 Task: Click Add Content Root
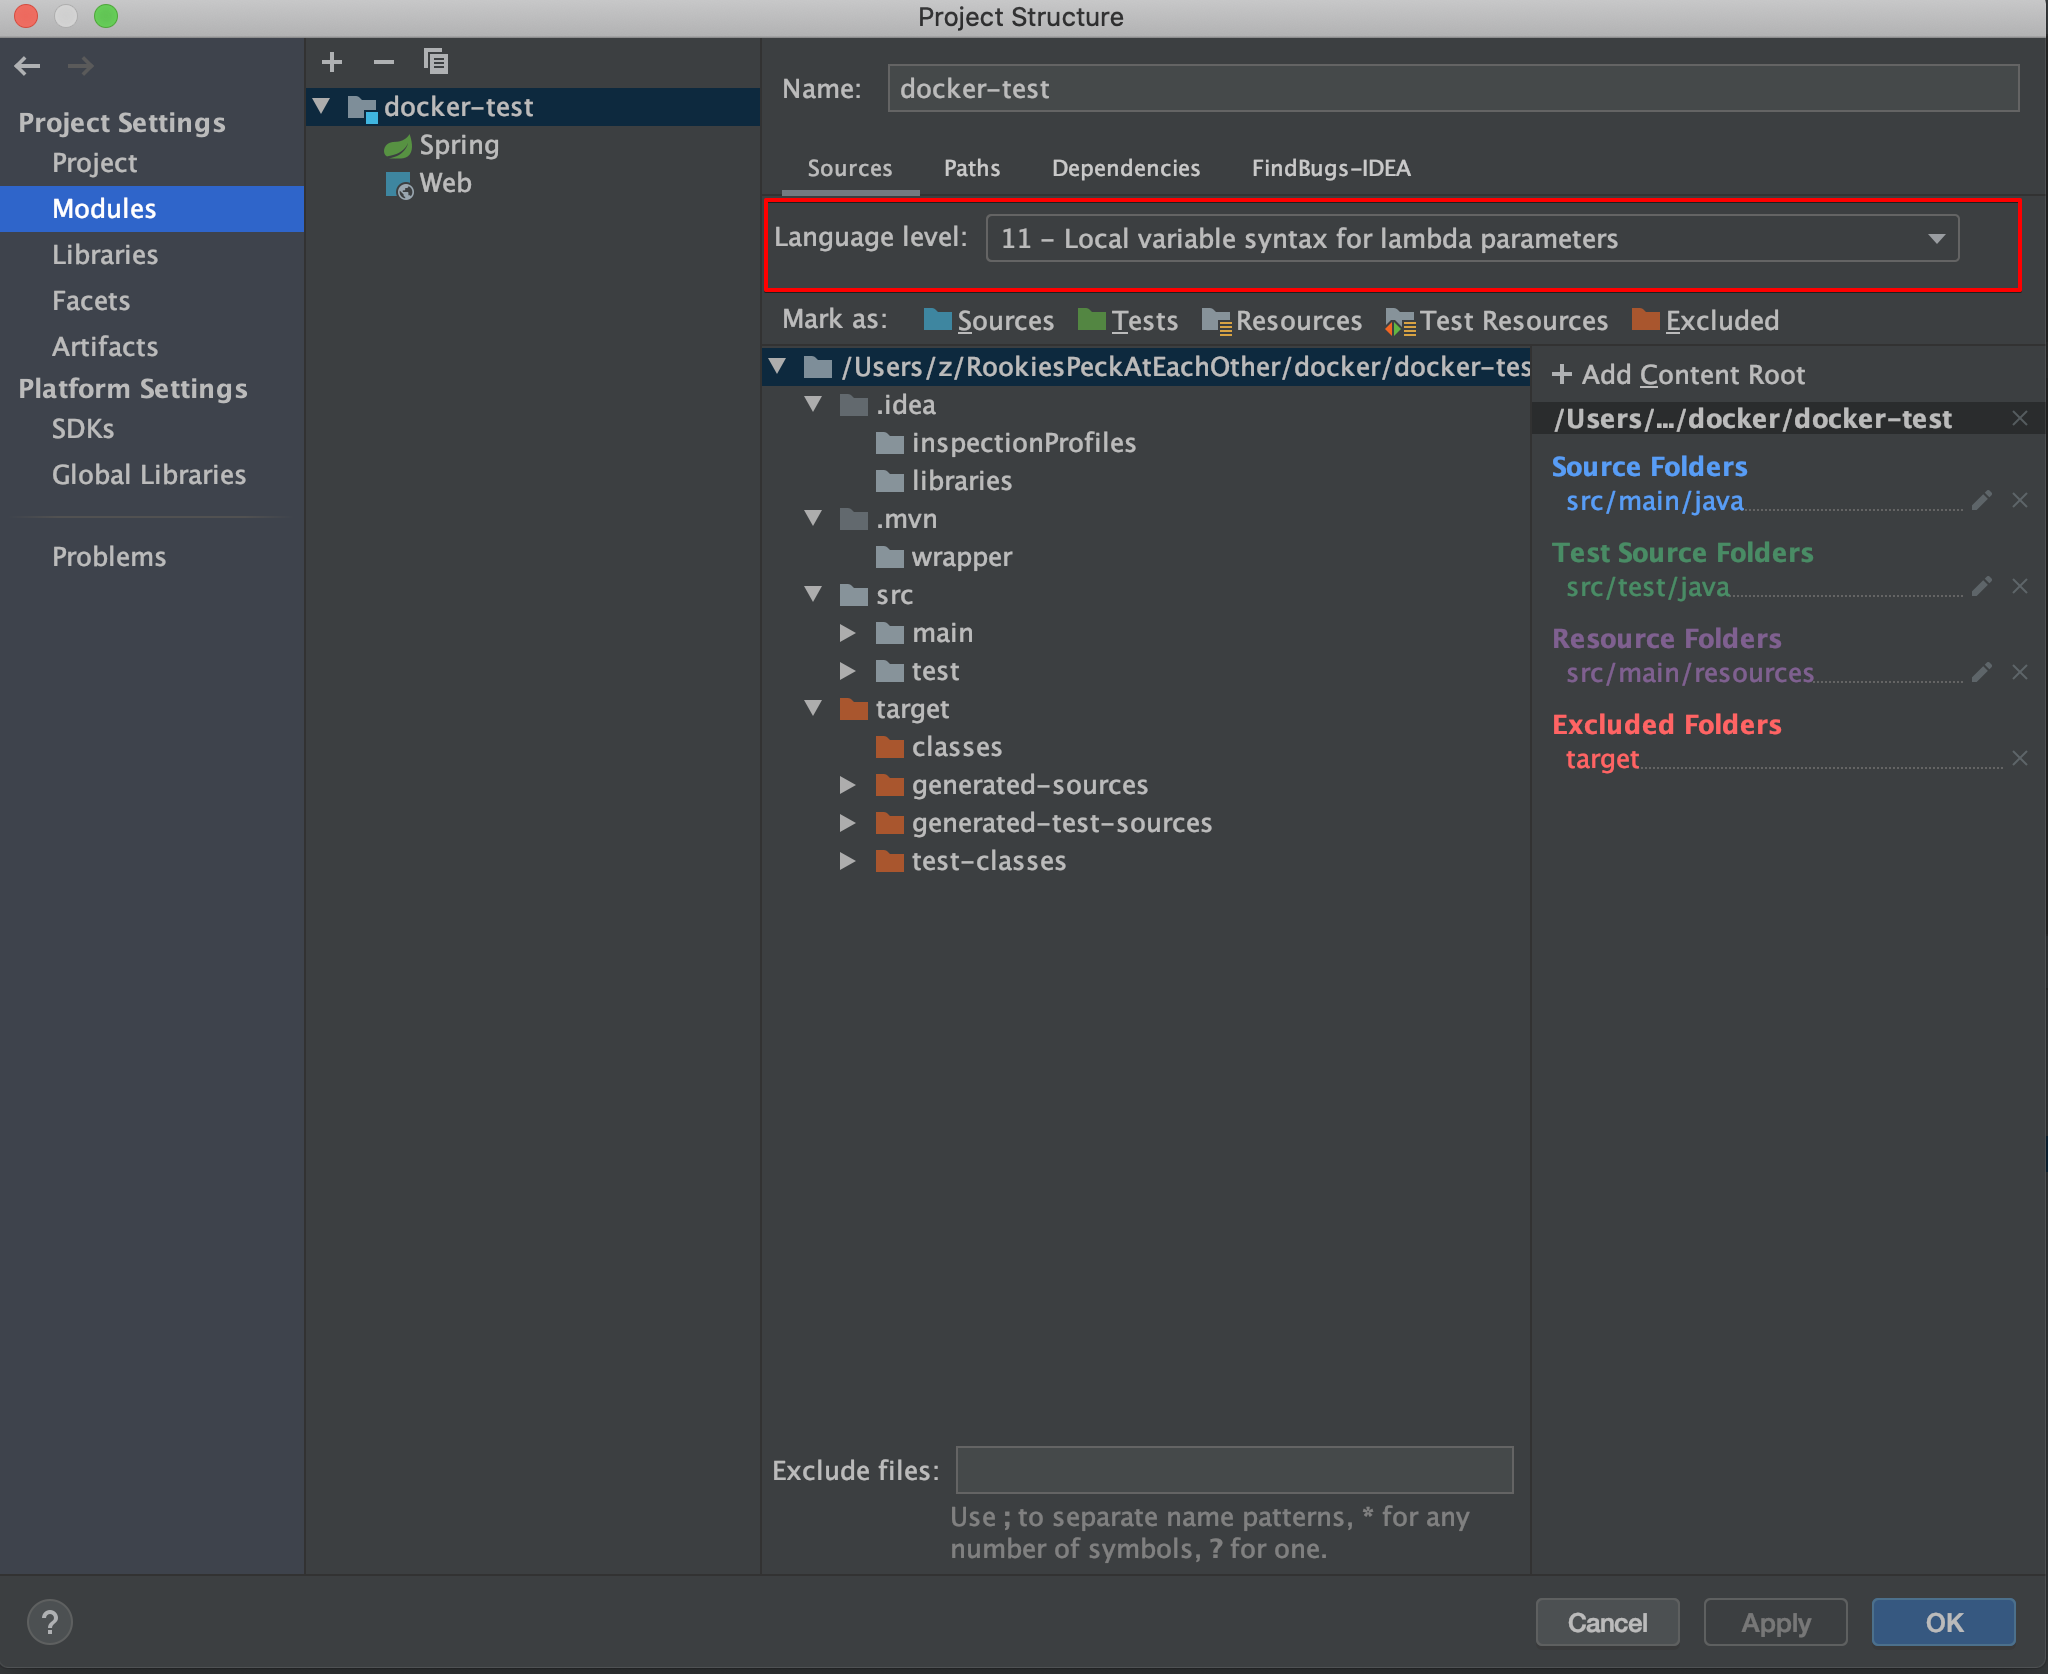tap(1678, 375)
